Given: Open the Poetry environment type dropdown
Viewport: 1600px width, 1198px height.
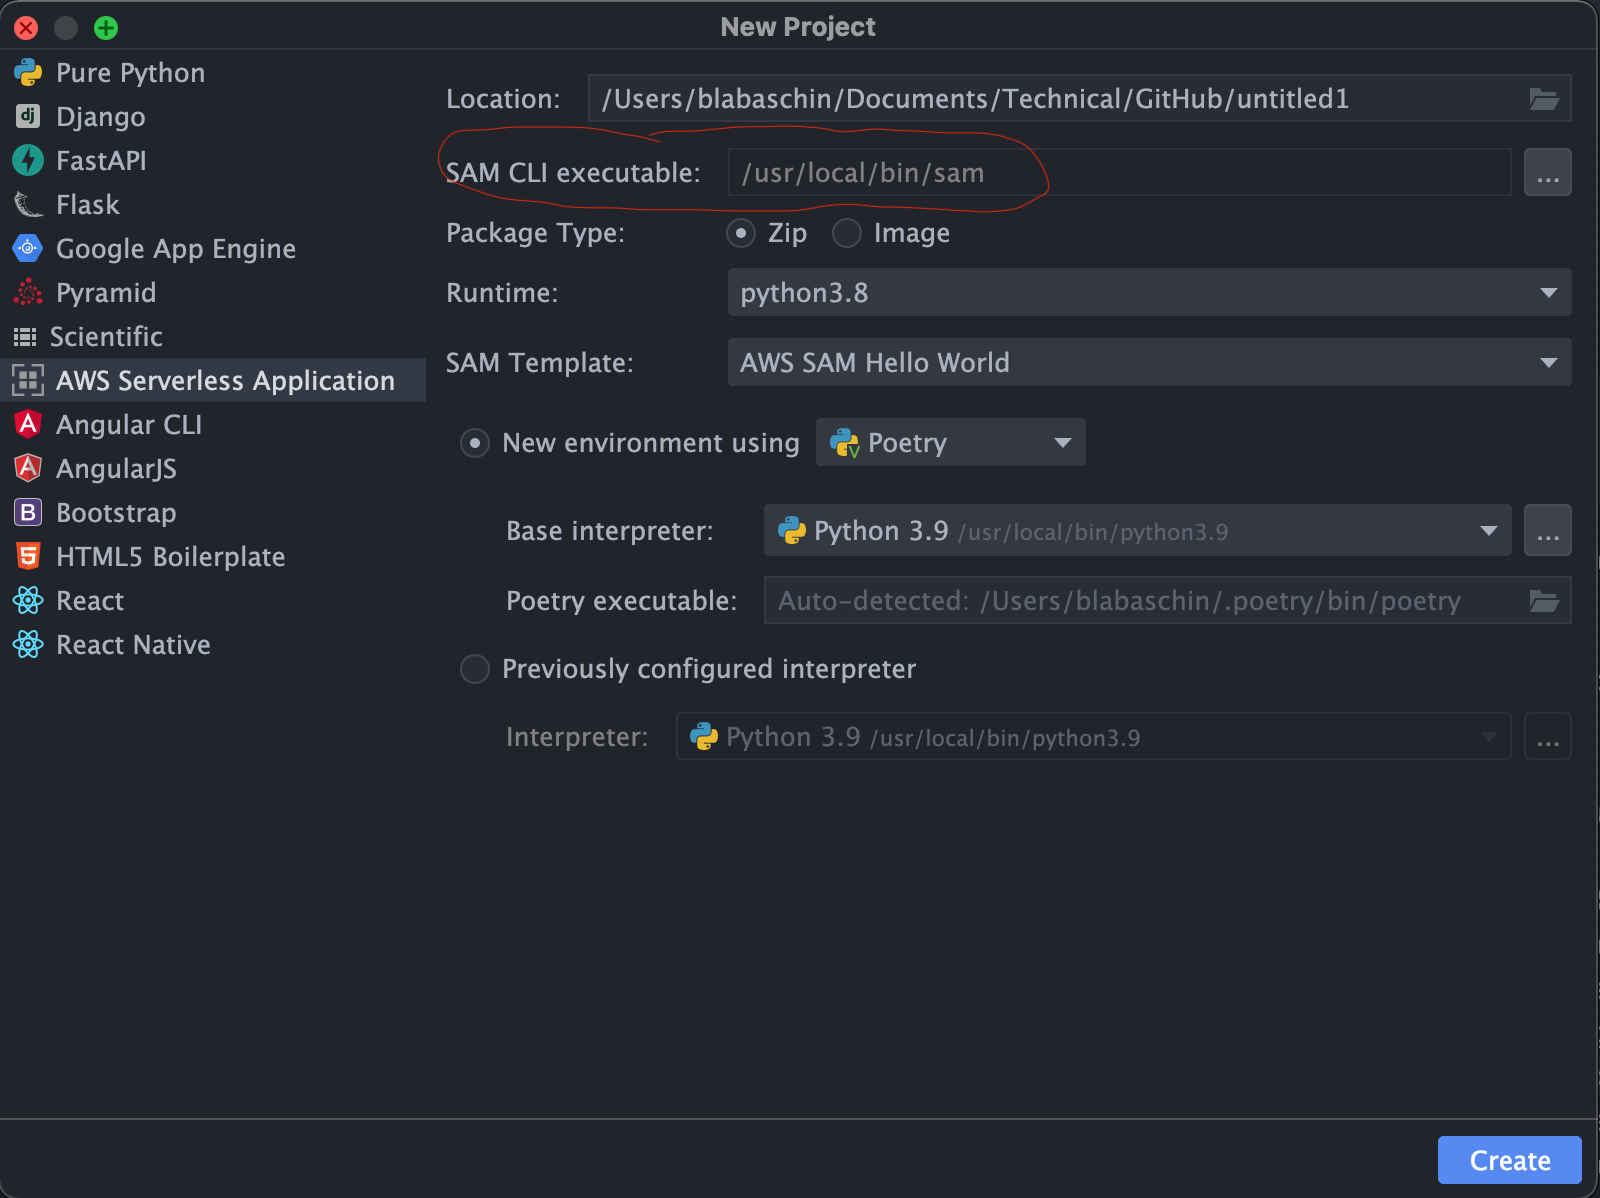Looking at the screenshot, I should (x=950, y=442).
